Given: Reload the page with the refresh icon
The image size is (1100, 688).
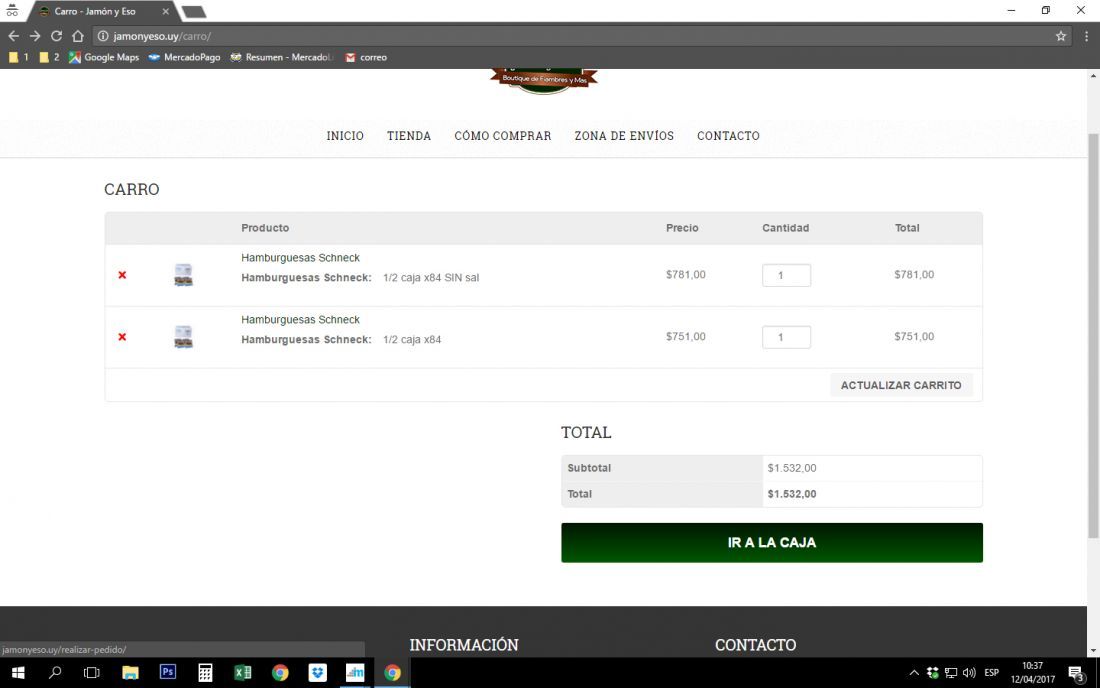Looking at the screenshot, I should point(57,36).
